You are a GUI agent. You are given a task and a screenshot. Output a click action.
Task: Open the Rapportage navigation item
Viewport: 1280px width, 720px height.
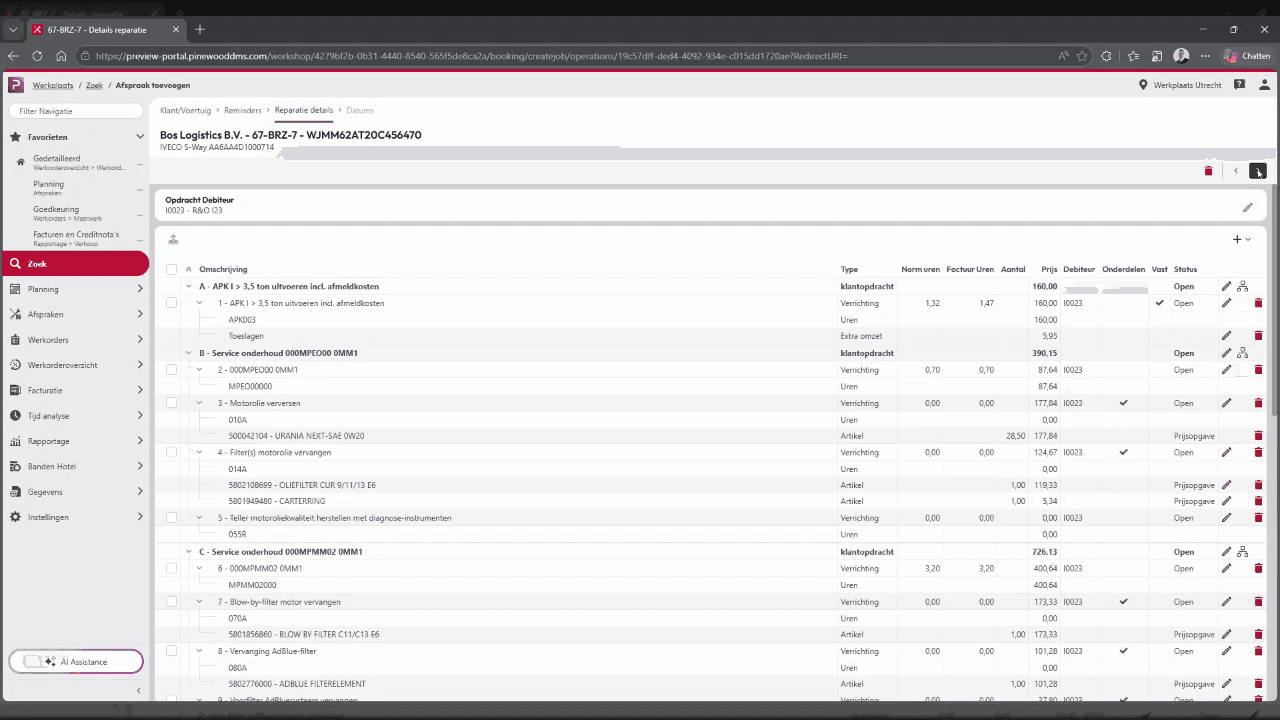[74, 441]
